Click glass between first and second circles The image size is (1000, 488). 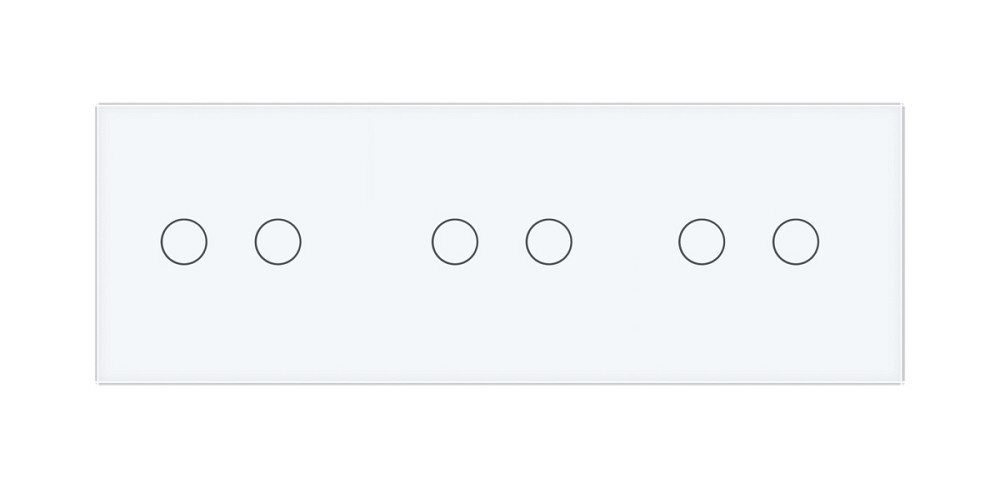(x=230, y=242)
